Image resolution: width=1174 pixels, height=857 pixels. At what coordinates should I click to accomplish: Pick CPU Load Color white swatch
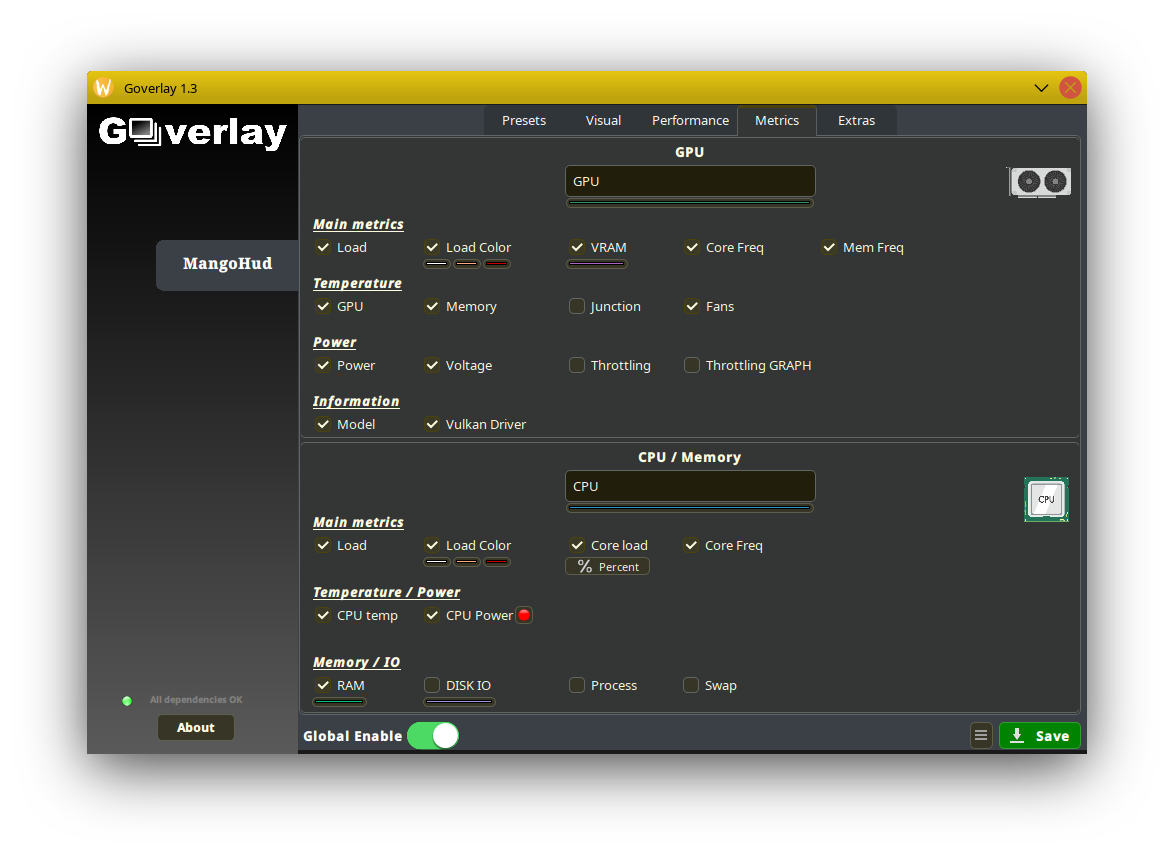click(x=437, y=562)
